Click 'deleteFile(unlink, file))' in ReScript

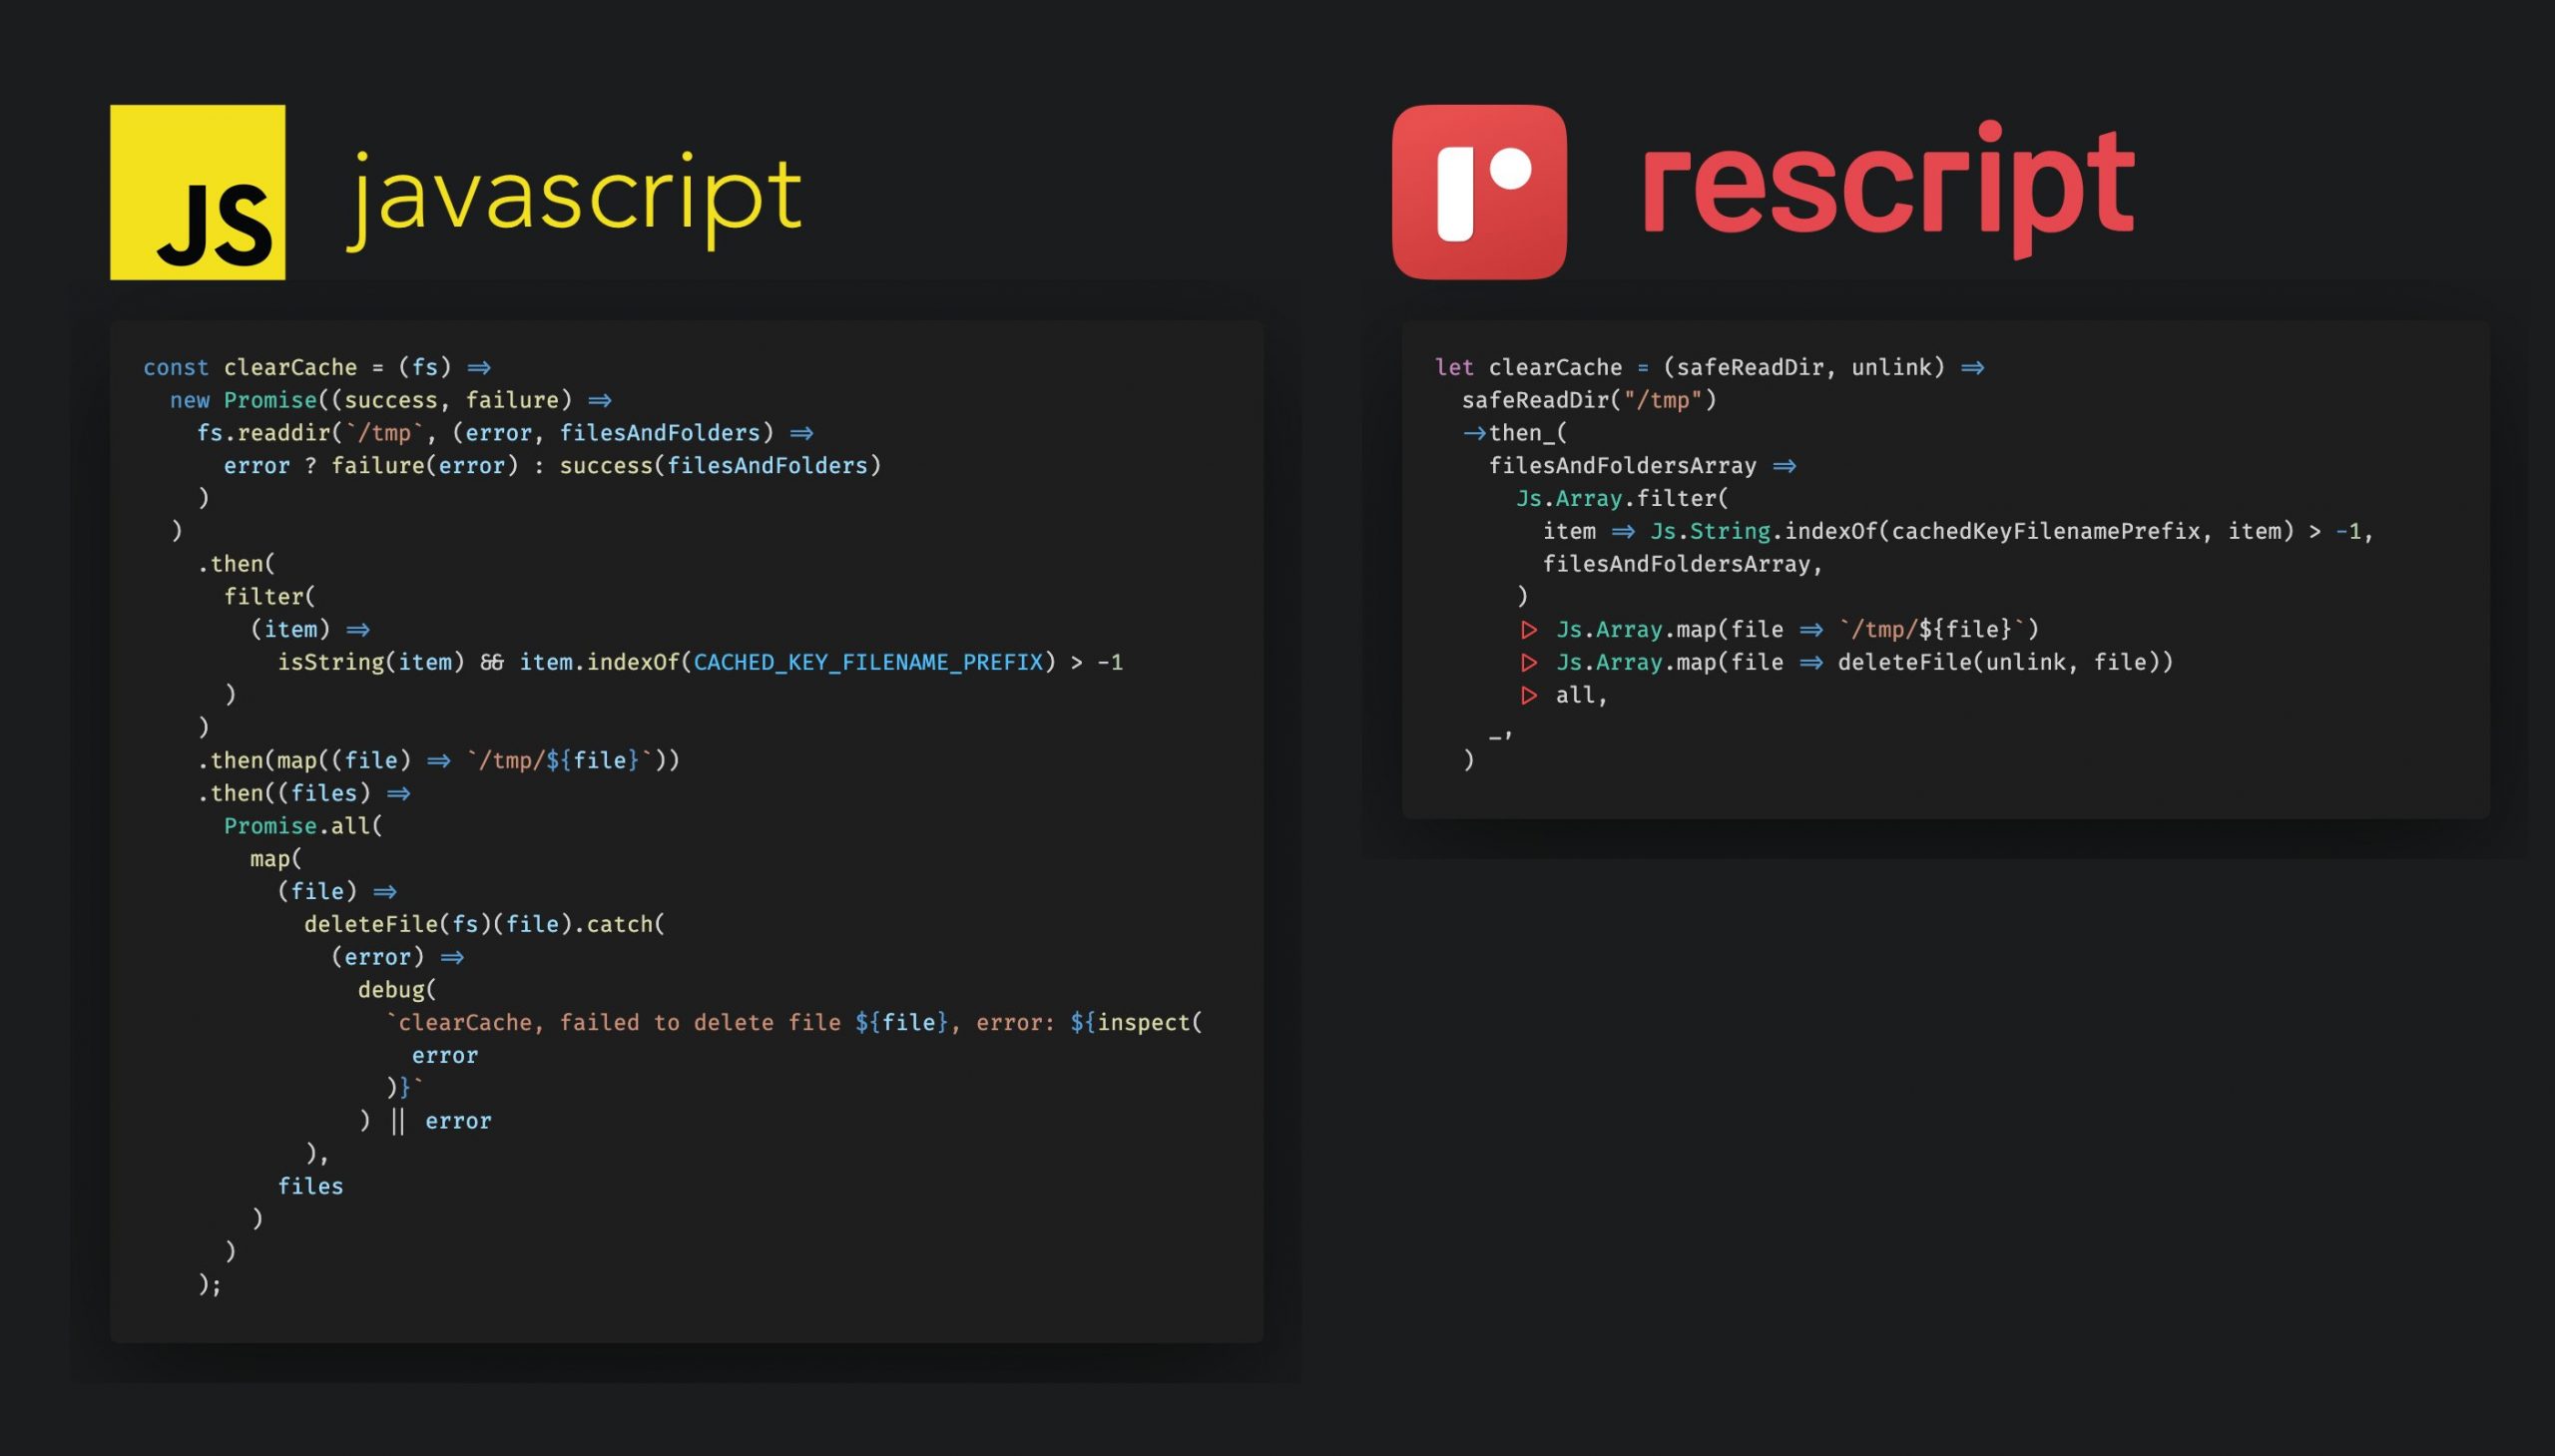point(2005,662)
